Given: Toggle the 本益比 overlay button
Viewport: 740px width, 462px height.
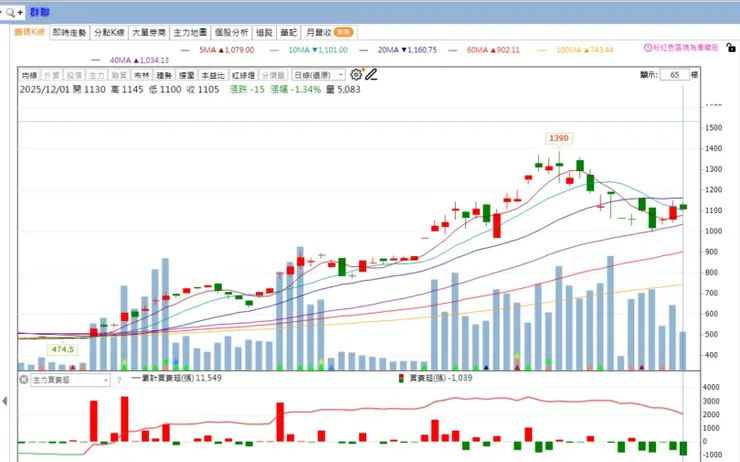Looking at the screenshot, I should point(213,75).
